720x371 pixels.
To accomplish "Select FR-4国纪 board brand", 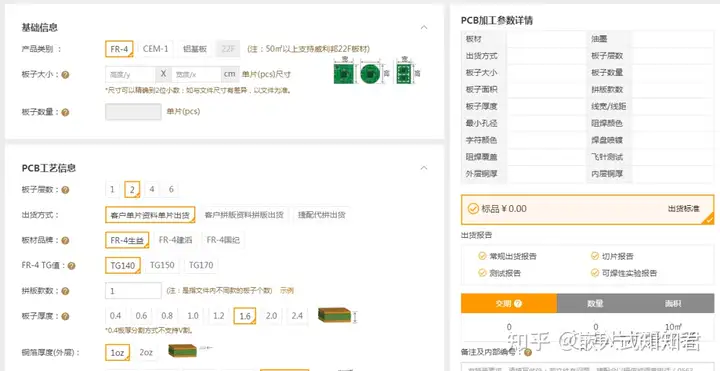I will click(223, 240).
